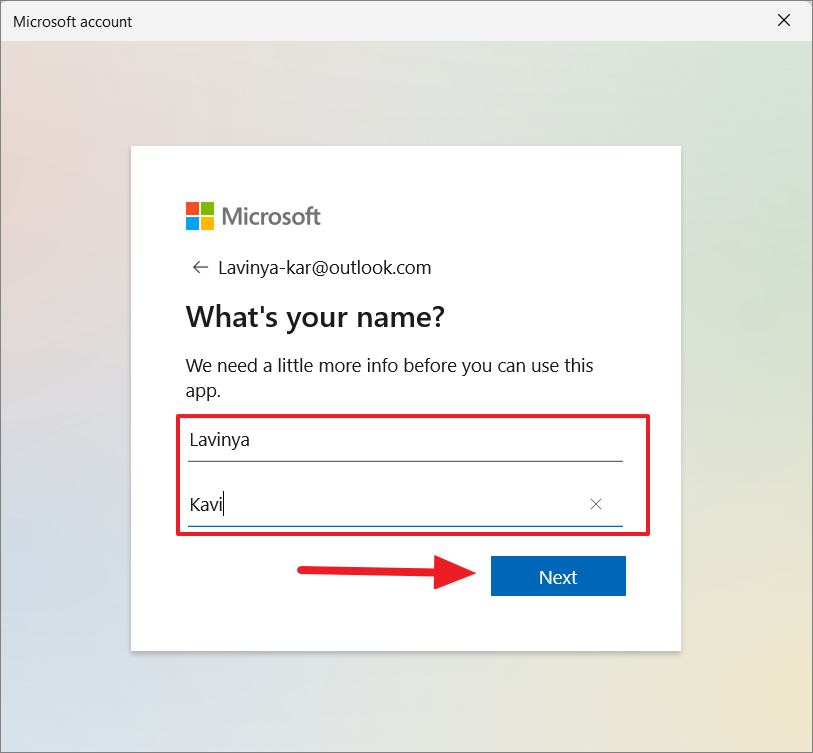Click the back arrow beside the email
The width and height of the screenshot is (813, 753).
point(200,267)
